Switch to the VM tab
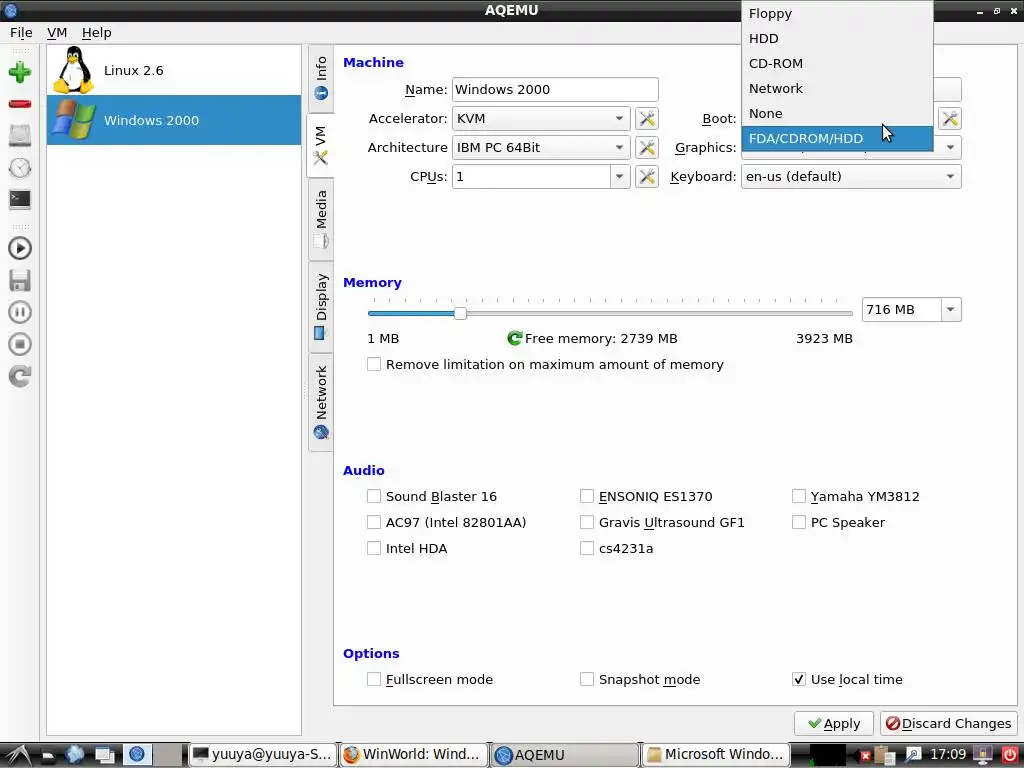Viewport: 1024px width, 768px height. coord(321,145)
